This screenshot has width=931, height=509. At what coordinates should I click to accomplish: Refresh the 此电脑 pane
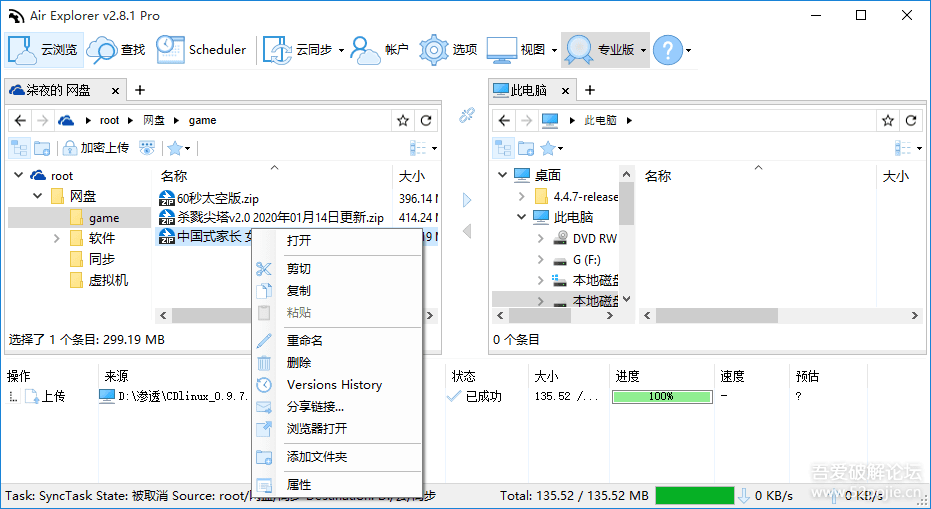click(911, 121)
